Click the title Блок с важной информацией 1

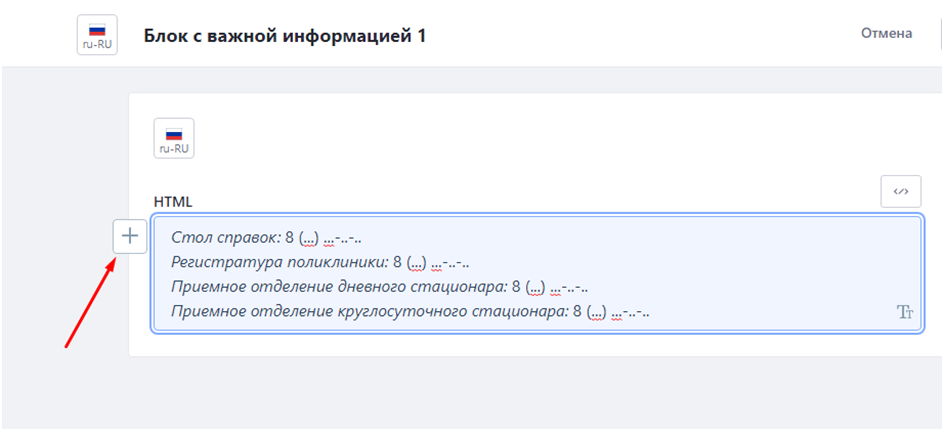[285, 35]
